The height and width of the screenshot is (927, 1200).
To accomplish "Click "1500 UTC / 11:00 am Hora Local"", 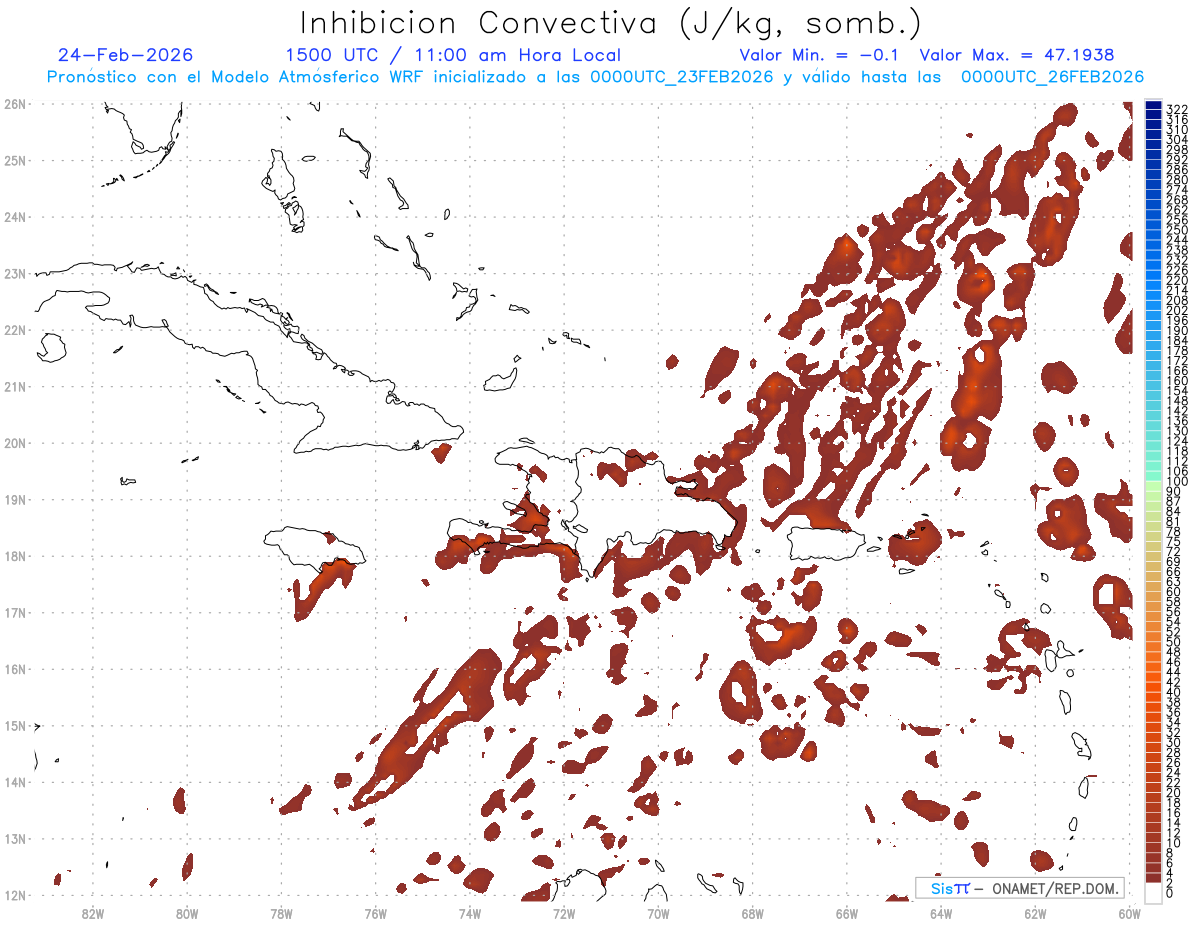I will click(453, 55).
